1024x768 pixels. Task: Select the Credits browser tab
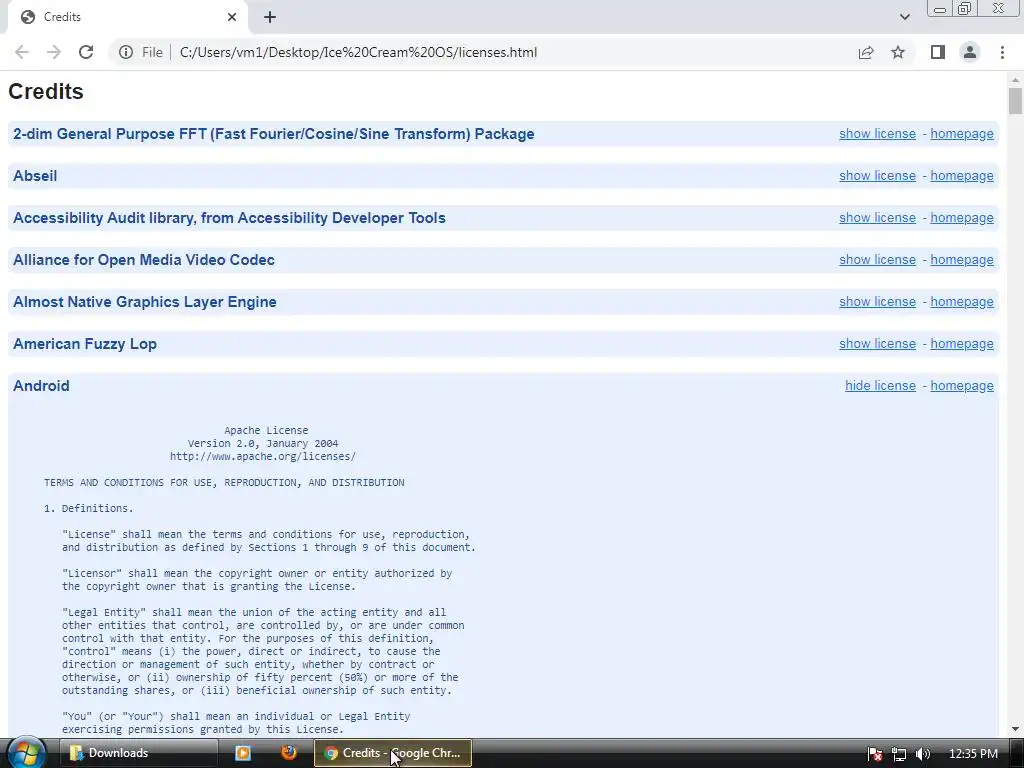click(x=127, y=17)
